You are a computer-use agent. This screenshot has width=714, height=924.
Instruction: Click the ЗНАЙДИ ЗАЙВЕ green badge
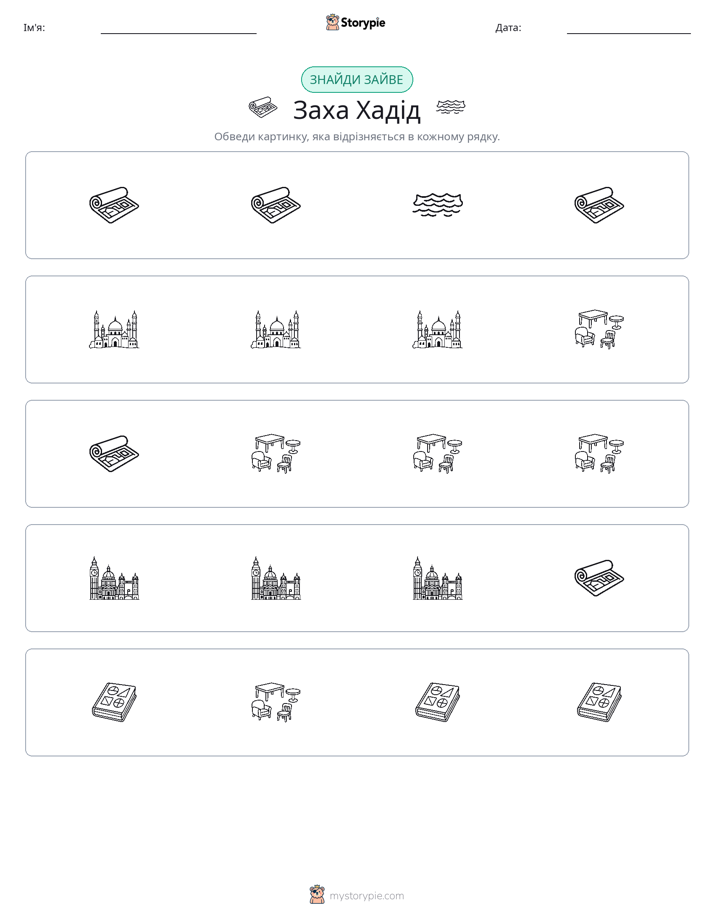click(x=357, y=80)
